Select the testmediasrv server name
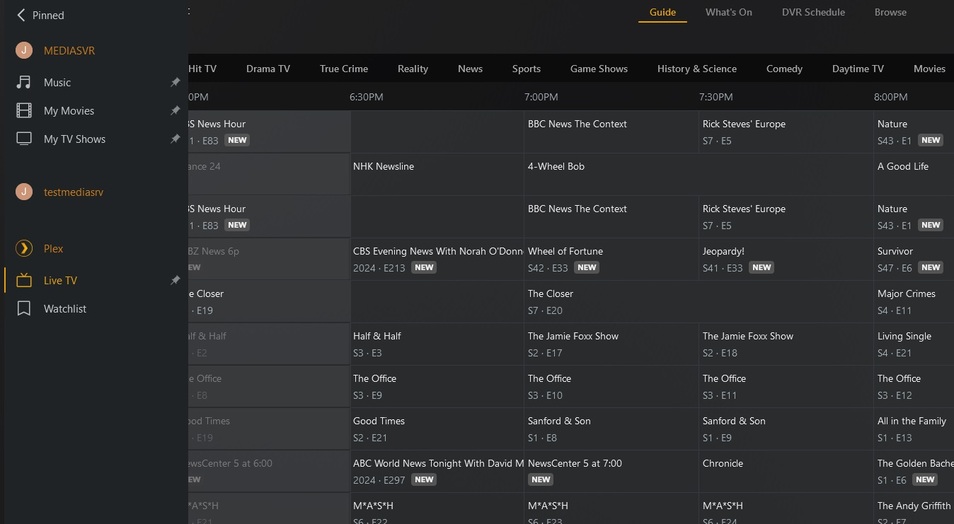Screen dimensions: 954x524 73,192
